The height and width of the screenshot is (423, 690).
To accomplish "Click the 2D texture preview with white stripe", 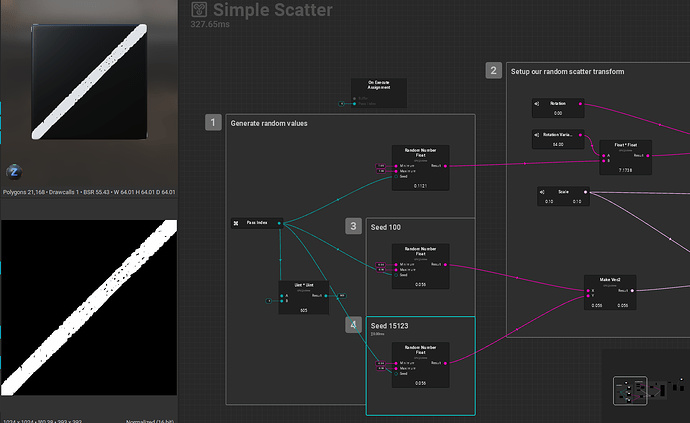I will click(88, 308).
